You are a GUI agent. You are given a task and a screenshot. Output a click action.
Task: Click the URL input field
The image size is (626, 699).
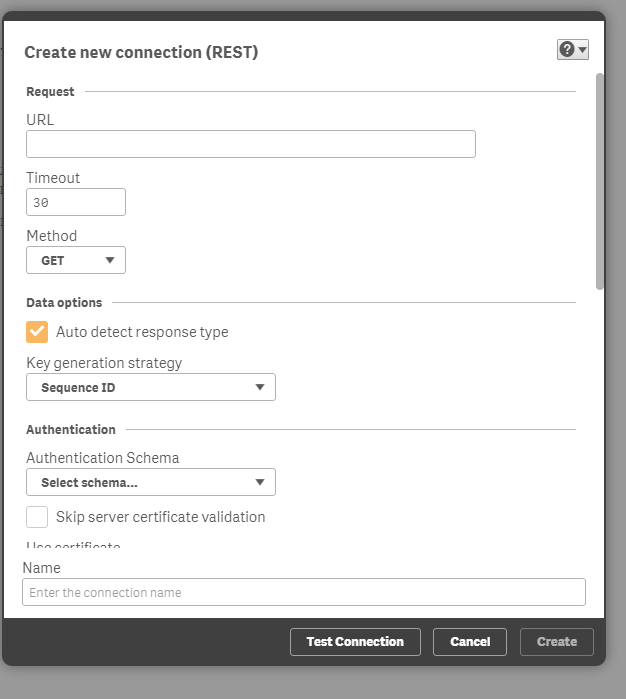point(250,144)
